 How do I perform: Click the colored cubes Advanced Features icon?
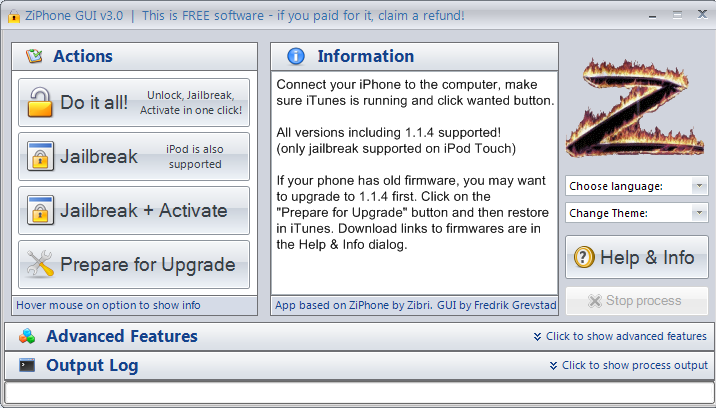pos(27,336)
